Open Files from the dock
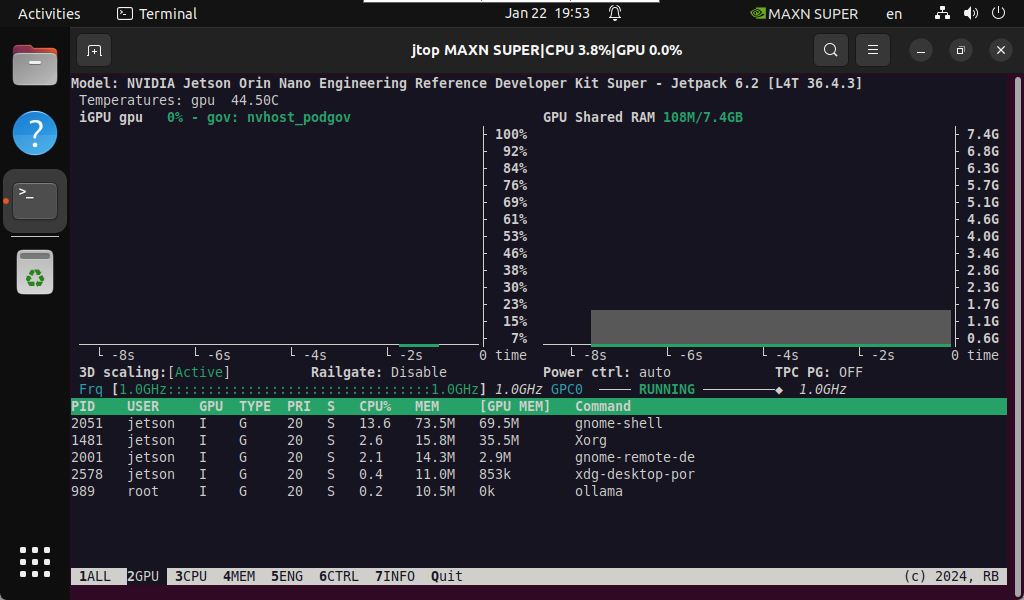The image size is (1024, 600). tap(35, 66)
